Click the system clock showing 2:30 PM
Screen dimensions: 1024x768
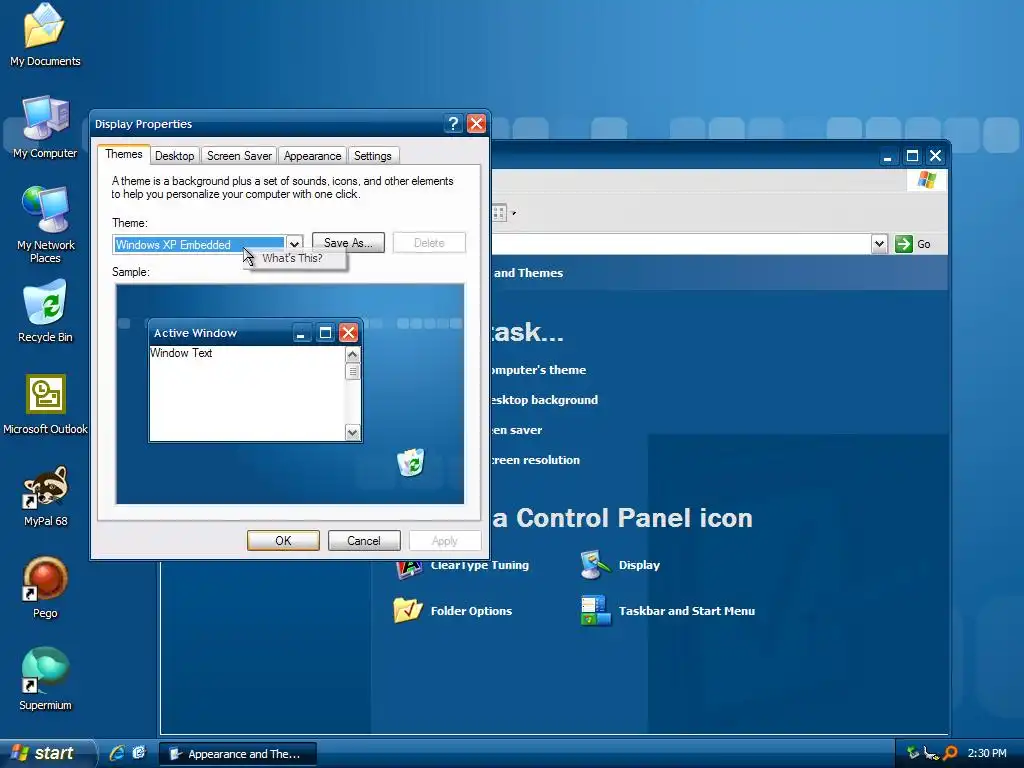(987, 753)
